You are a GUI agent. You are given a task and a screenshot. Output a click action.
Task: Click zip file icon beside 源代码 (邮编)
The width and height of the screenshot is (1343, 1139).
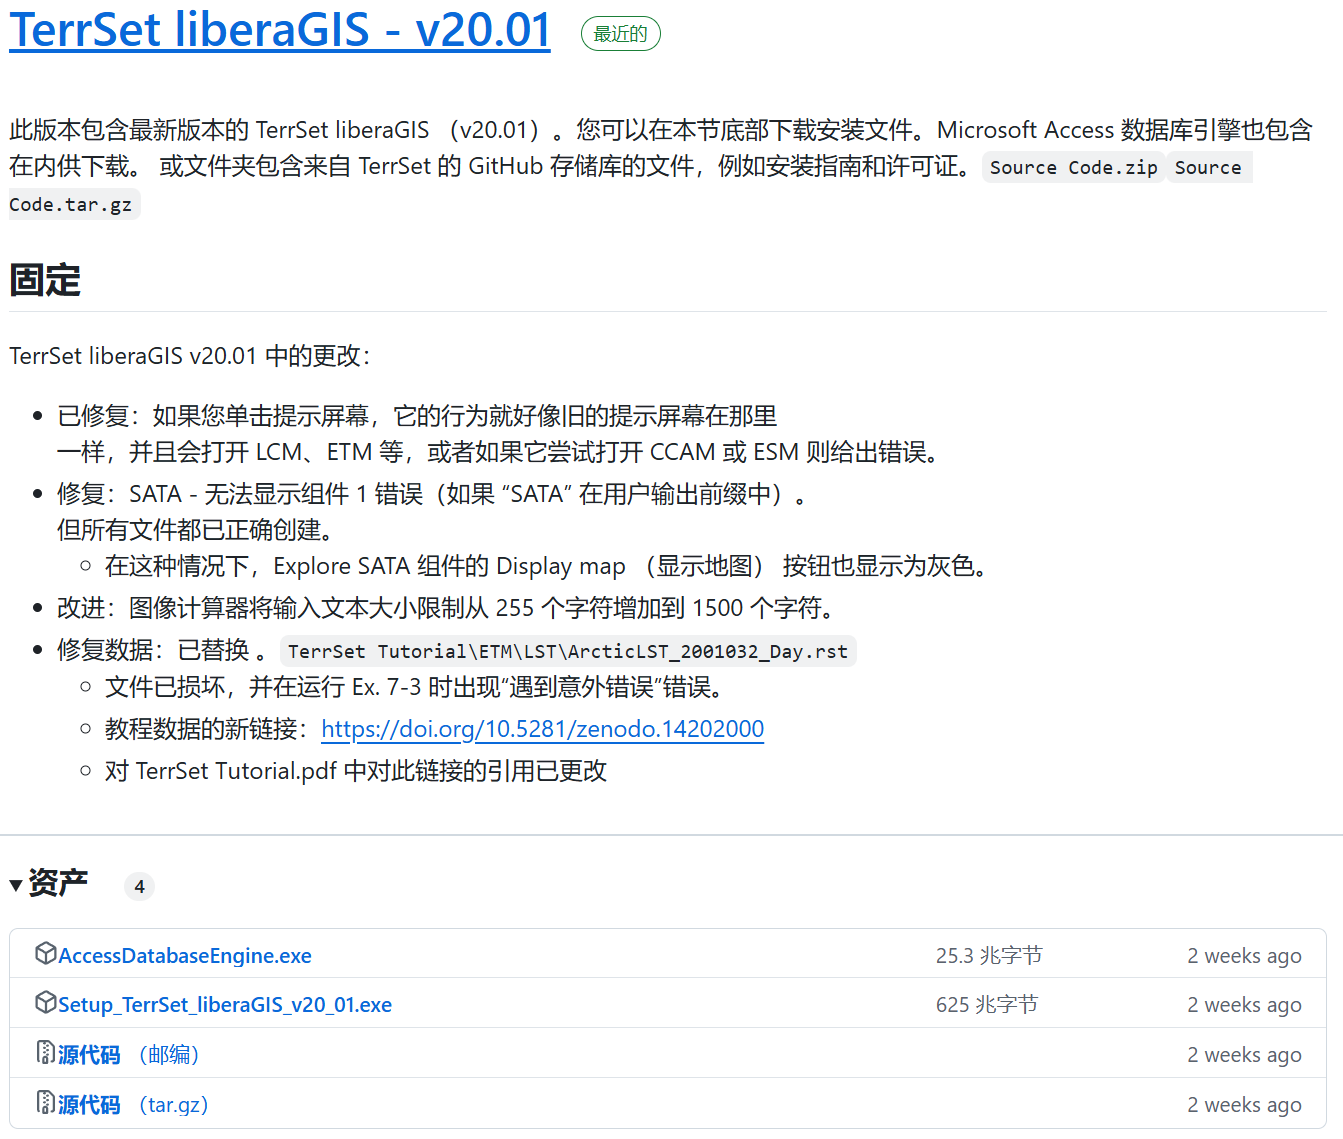point(45,1052)
